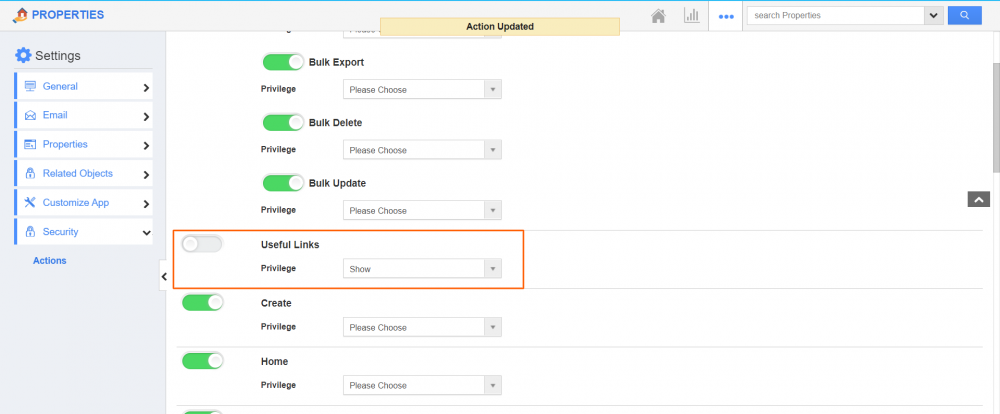Turn off the Create toggle
This screenshot has width=1000, height=414.
point(202,302)
